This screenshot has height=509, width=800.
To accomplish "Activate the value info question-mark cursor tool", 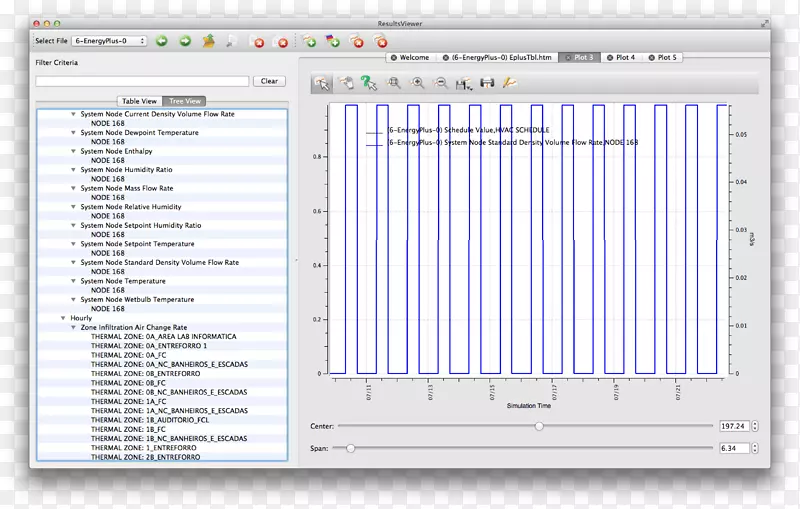I will tap(369, 83).
